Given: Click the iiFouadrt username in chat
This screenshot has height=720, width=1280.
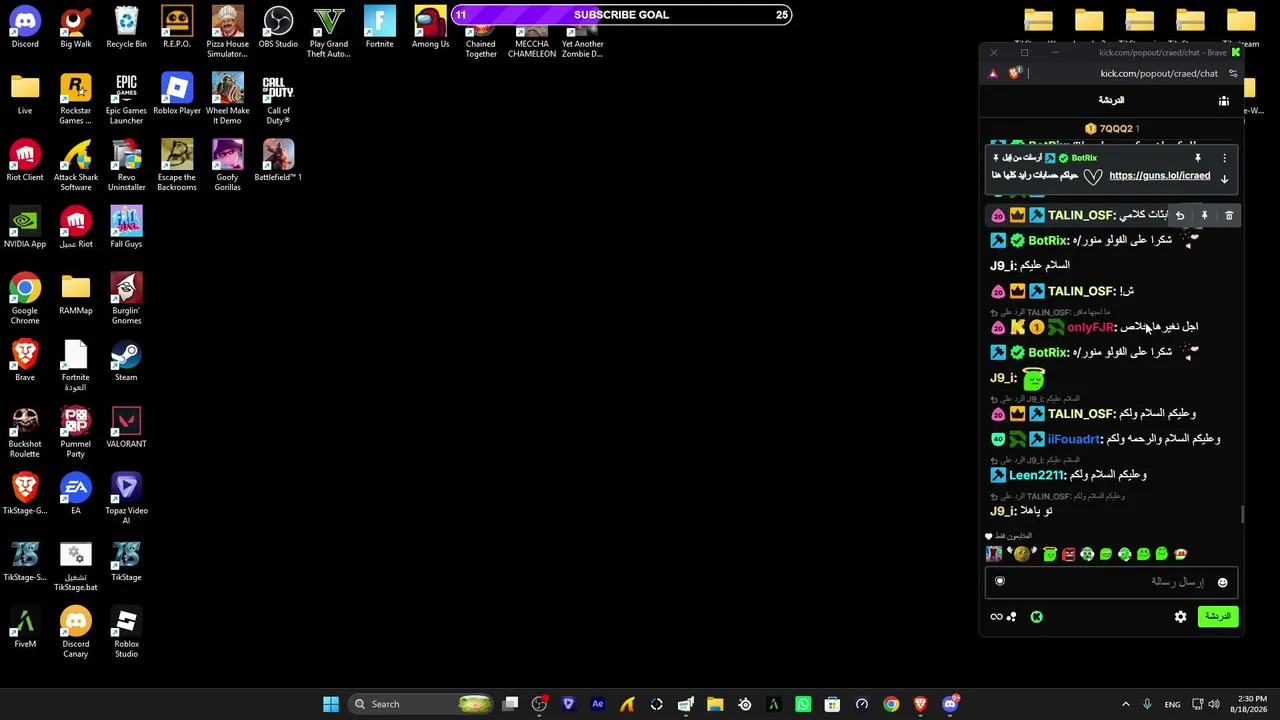Looking at the screenshot, I should pyautogui.click(x=1074, y=439).
